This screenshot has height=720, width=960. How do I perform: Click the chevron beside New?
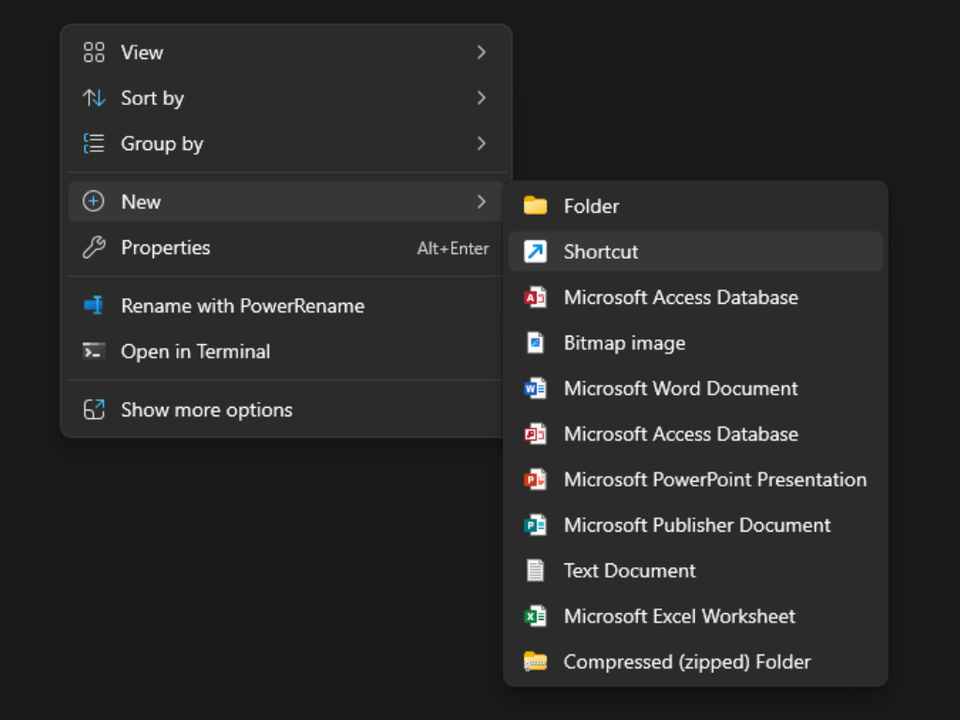point(481,202)
